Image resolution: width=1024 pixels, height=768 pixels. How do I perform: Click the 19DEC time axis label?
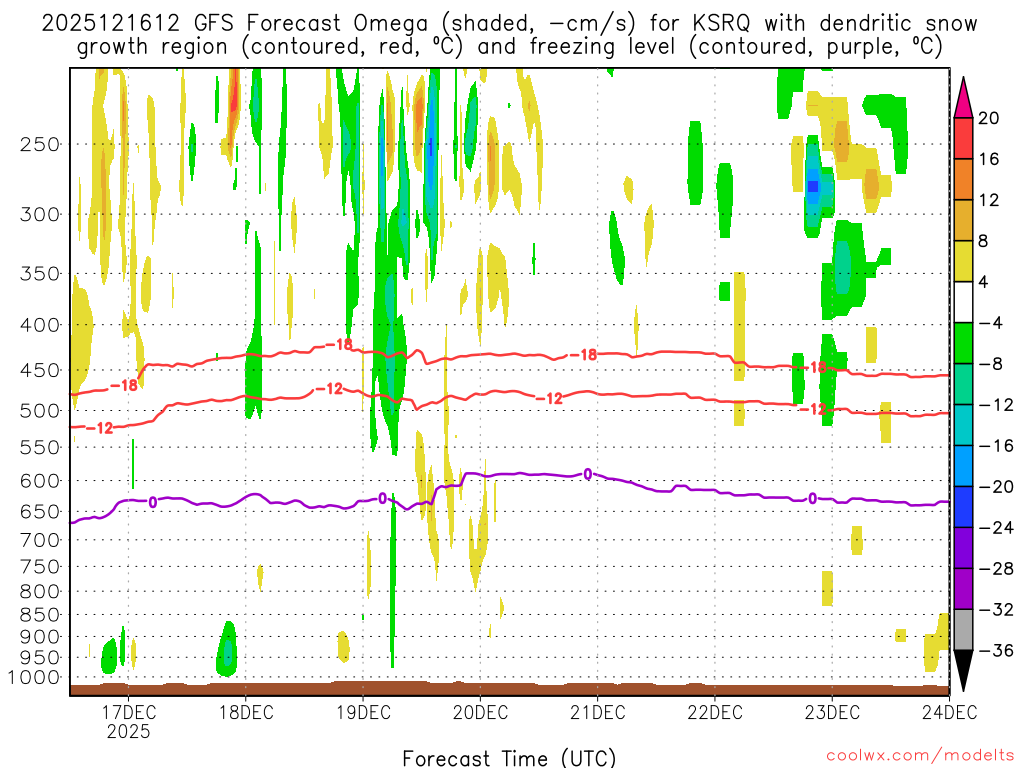[363, 712]
